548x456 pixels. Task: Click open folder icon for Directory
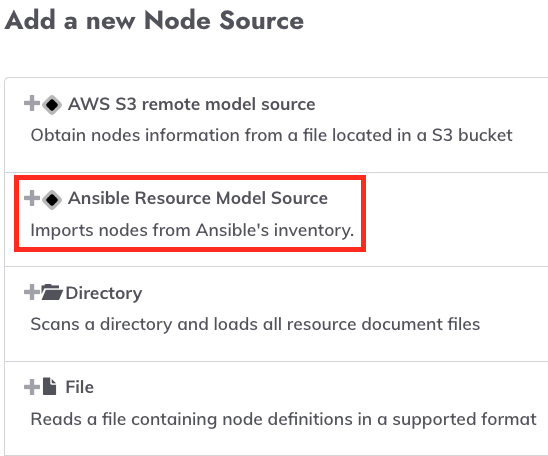click(52, 292)
